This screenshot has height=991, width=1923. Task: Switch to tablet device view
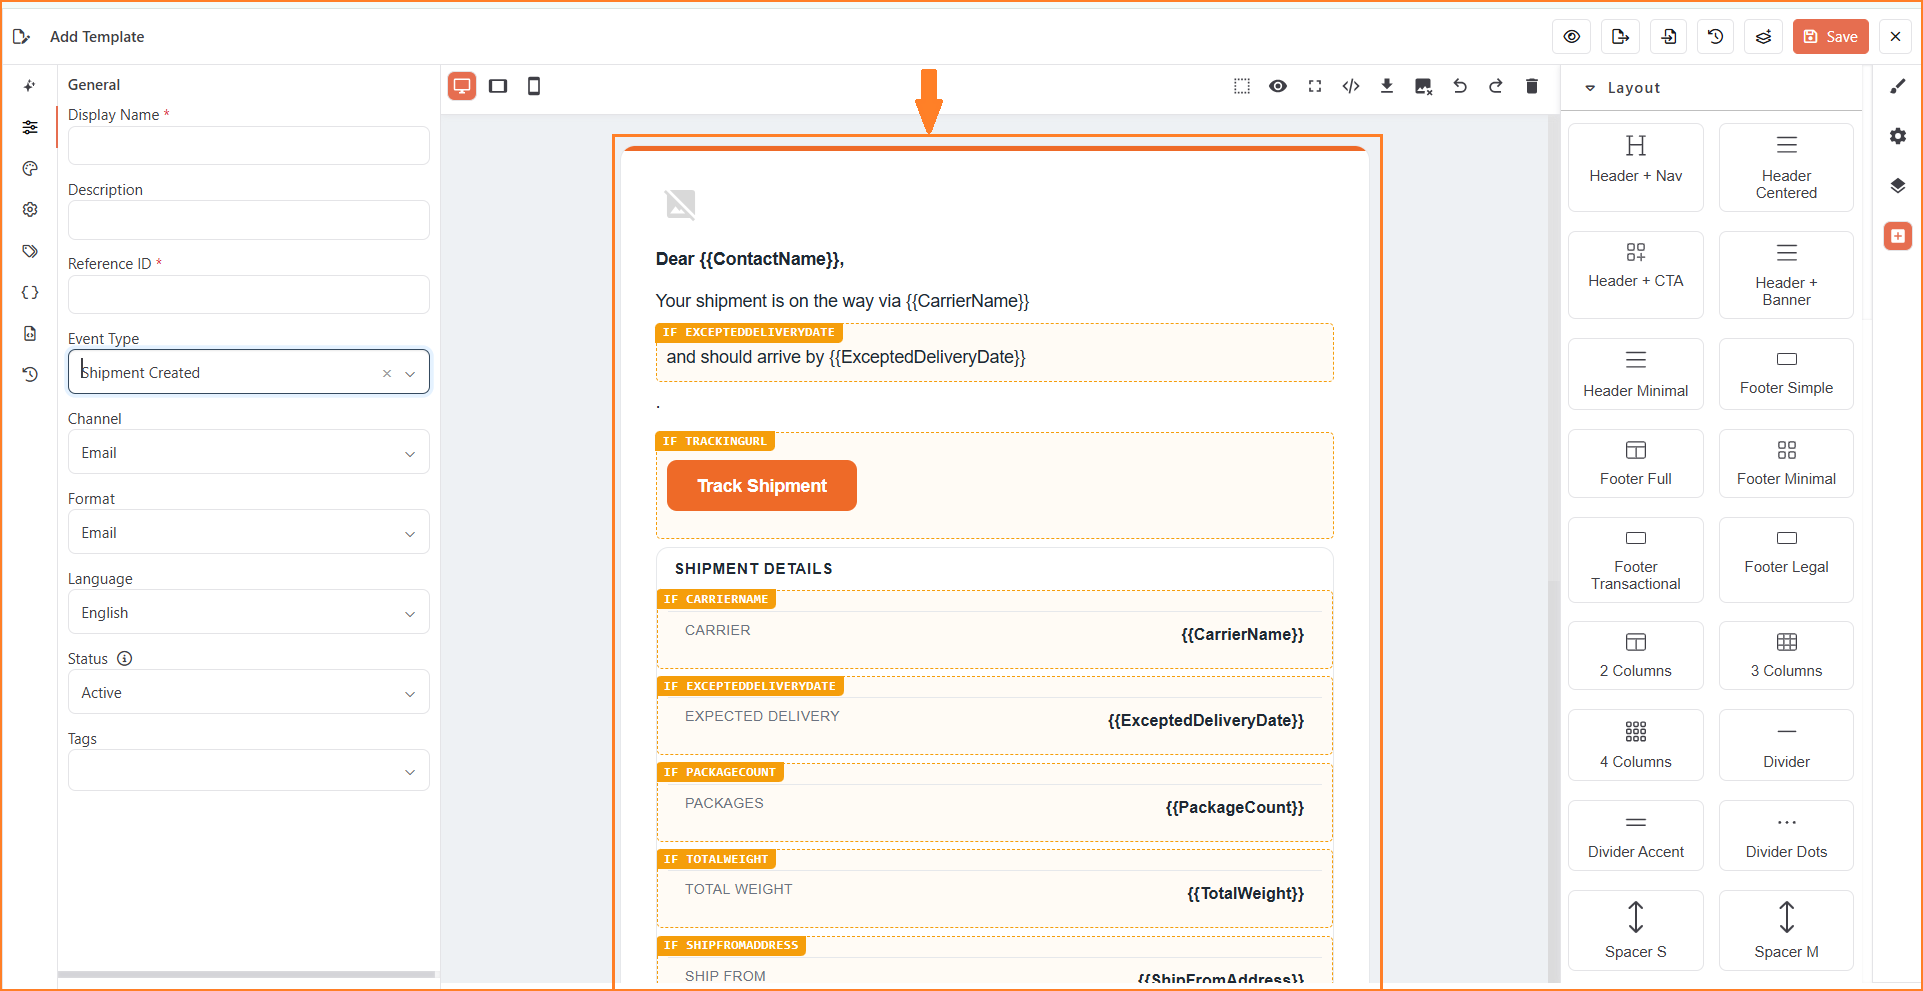[498, 86]
